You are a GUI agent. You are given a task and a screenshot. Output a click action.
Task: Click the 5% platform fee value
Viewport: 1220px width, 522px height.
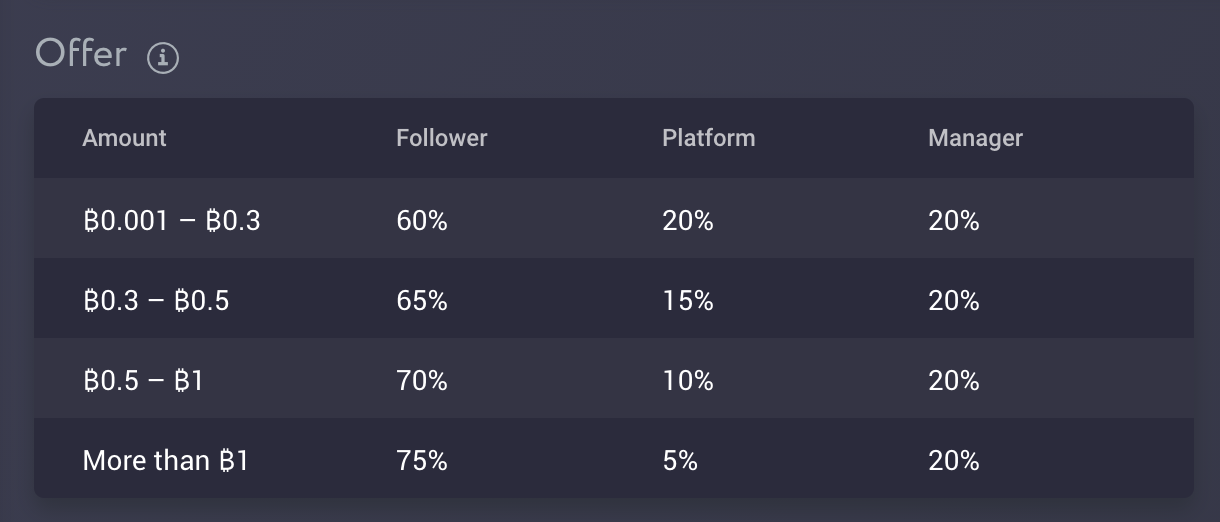click(x=680, y=460)
